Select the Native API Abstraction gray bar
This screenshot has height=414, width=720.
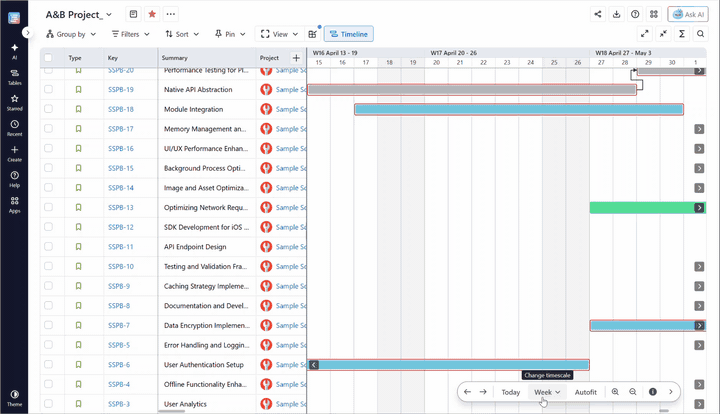(x=472, y=90)
